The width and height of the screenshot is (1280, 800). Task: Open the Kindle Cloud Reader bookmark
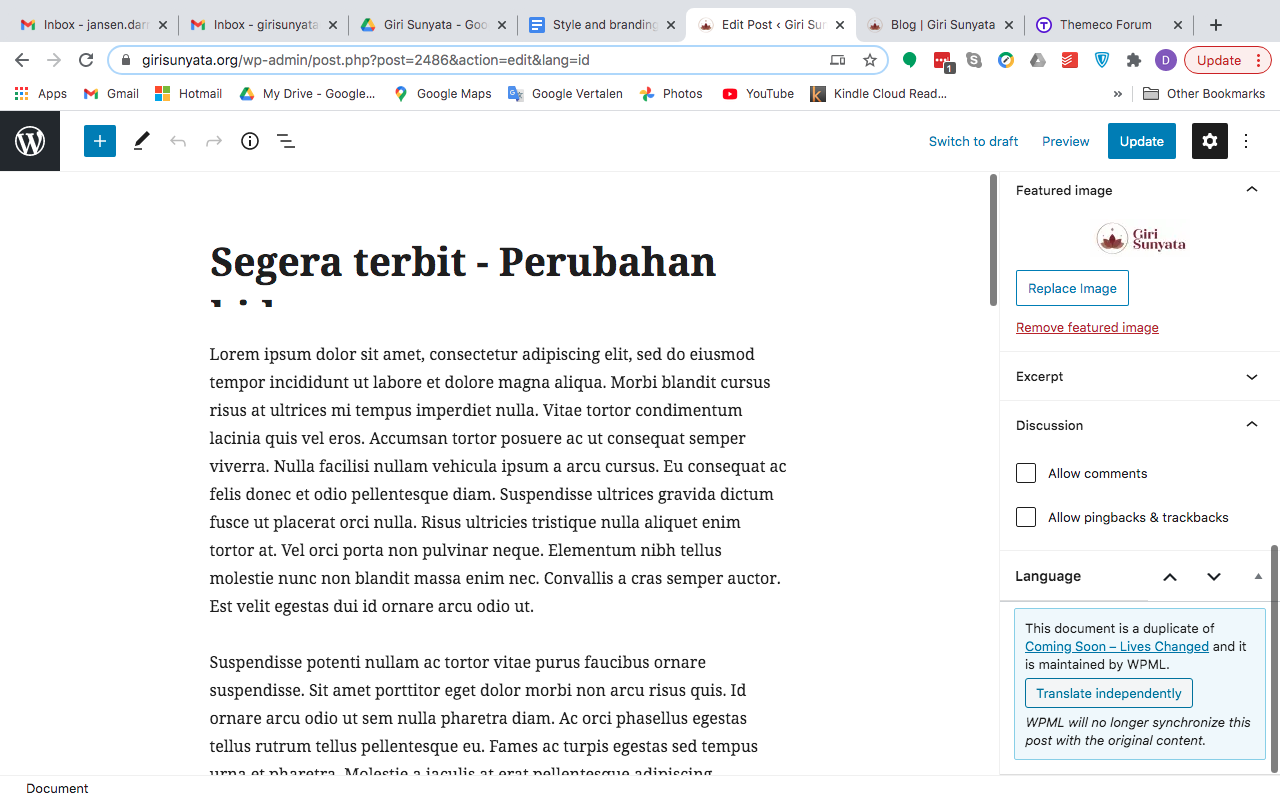879,94
